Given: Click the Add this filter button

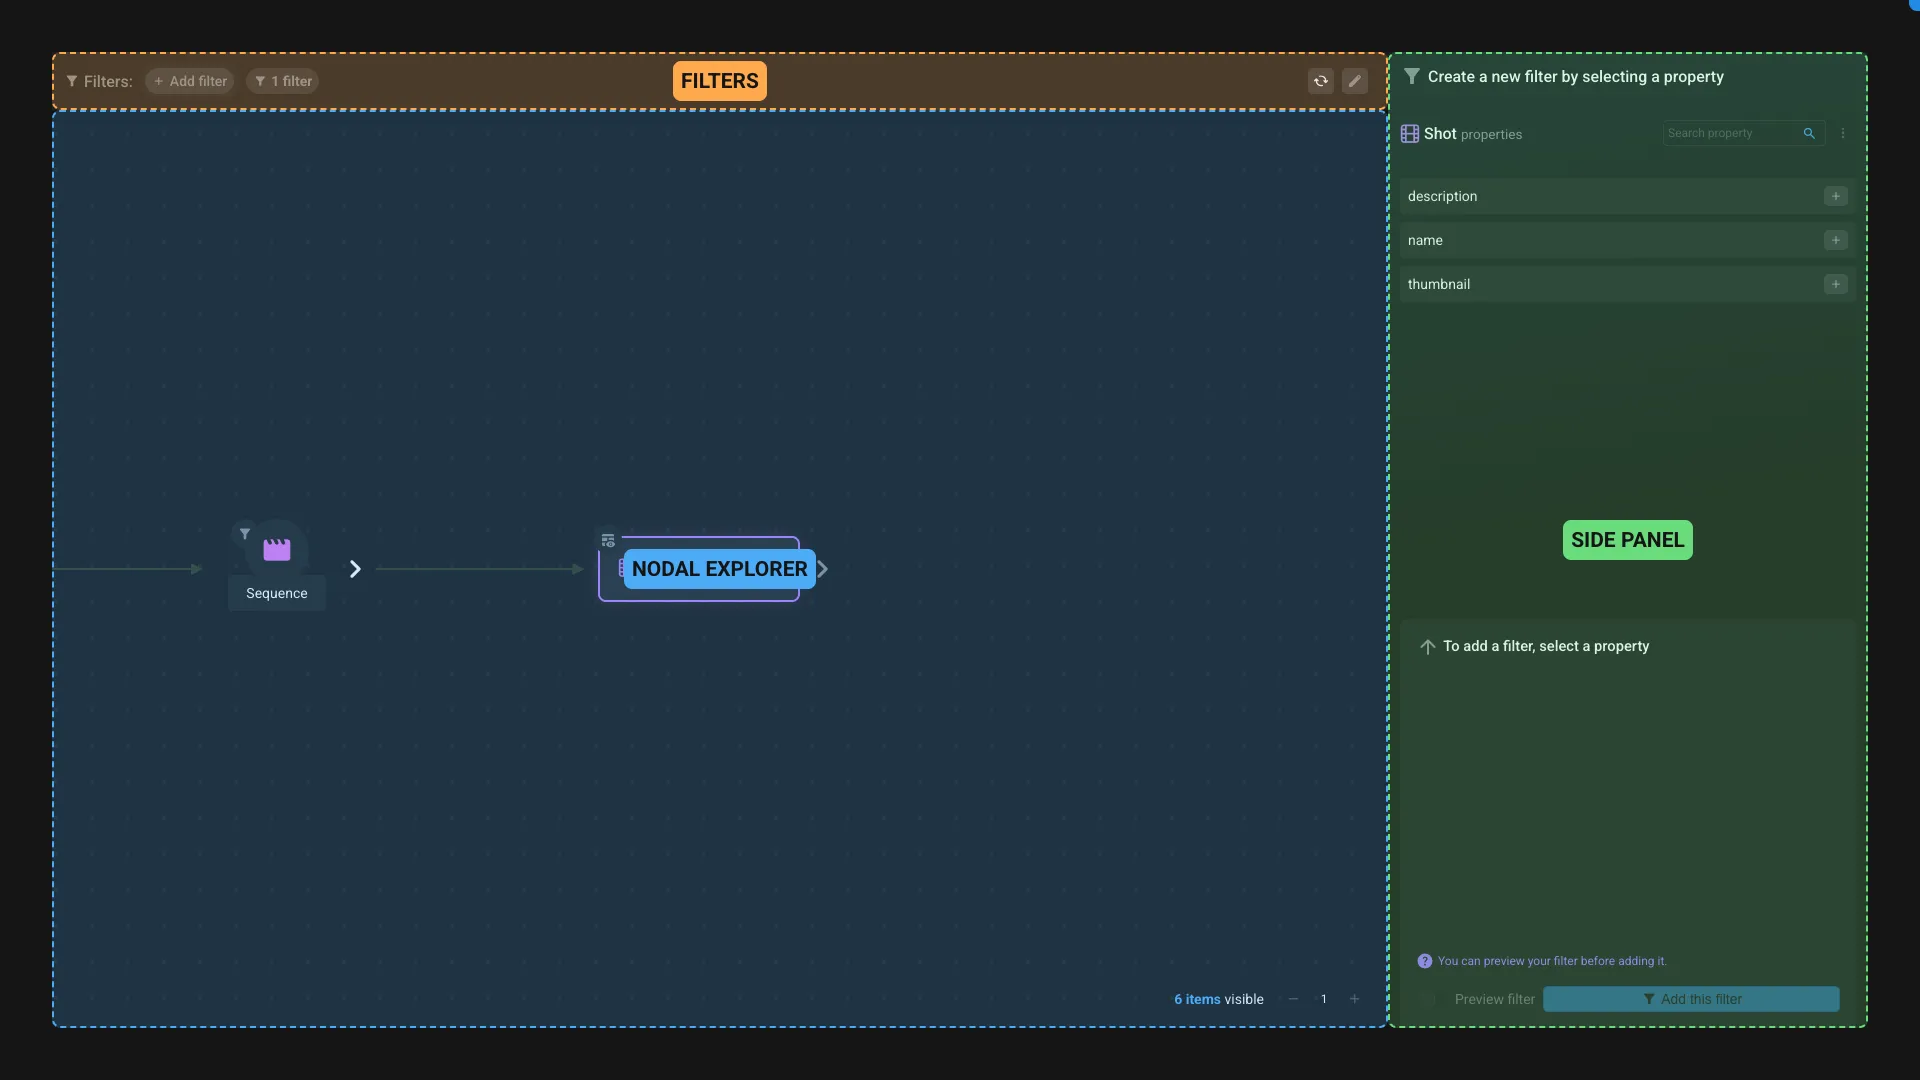Looking at the screenshot, I should [x=1692, y=999].
